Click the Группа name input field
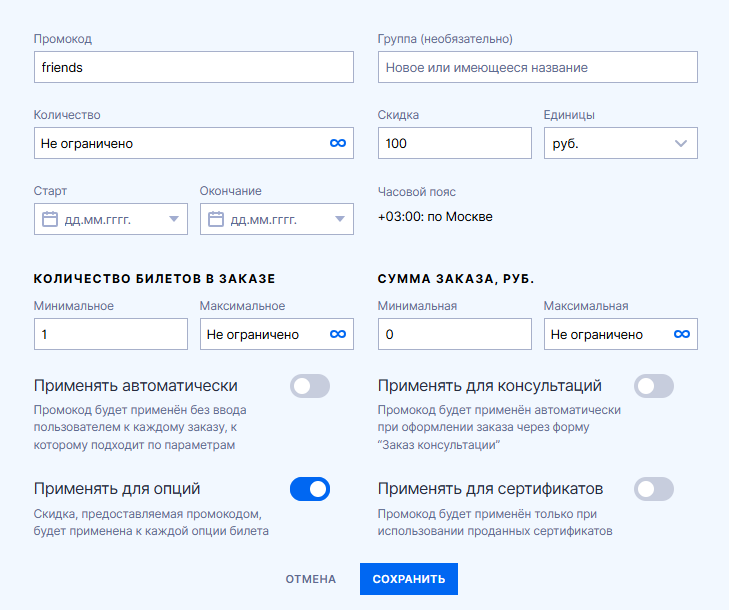The height and width of the screenshot is (610, 729). click(x=537, y=67)
